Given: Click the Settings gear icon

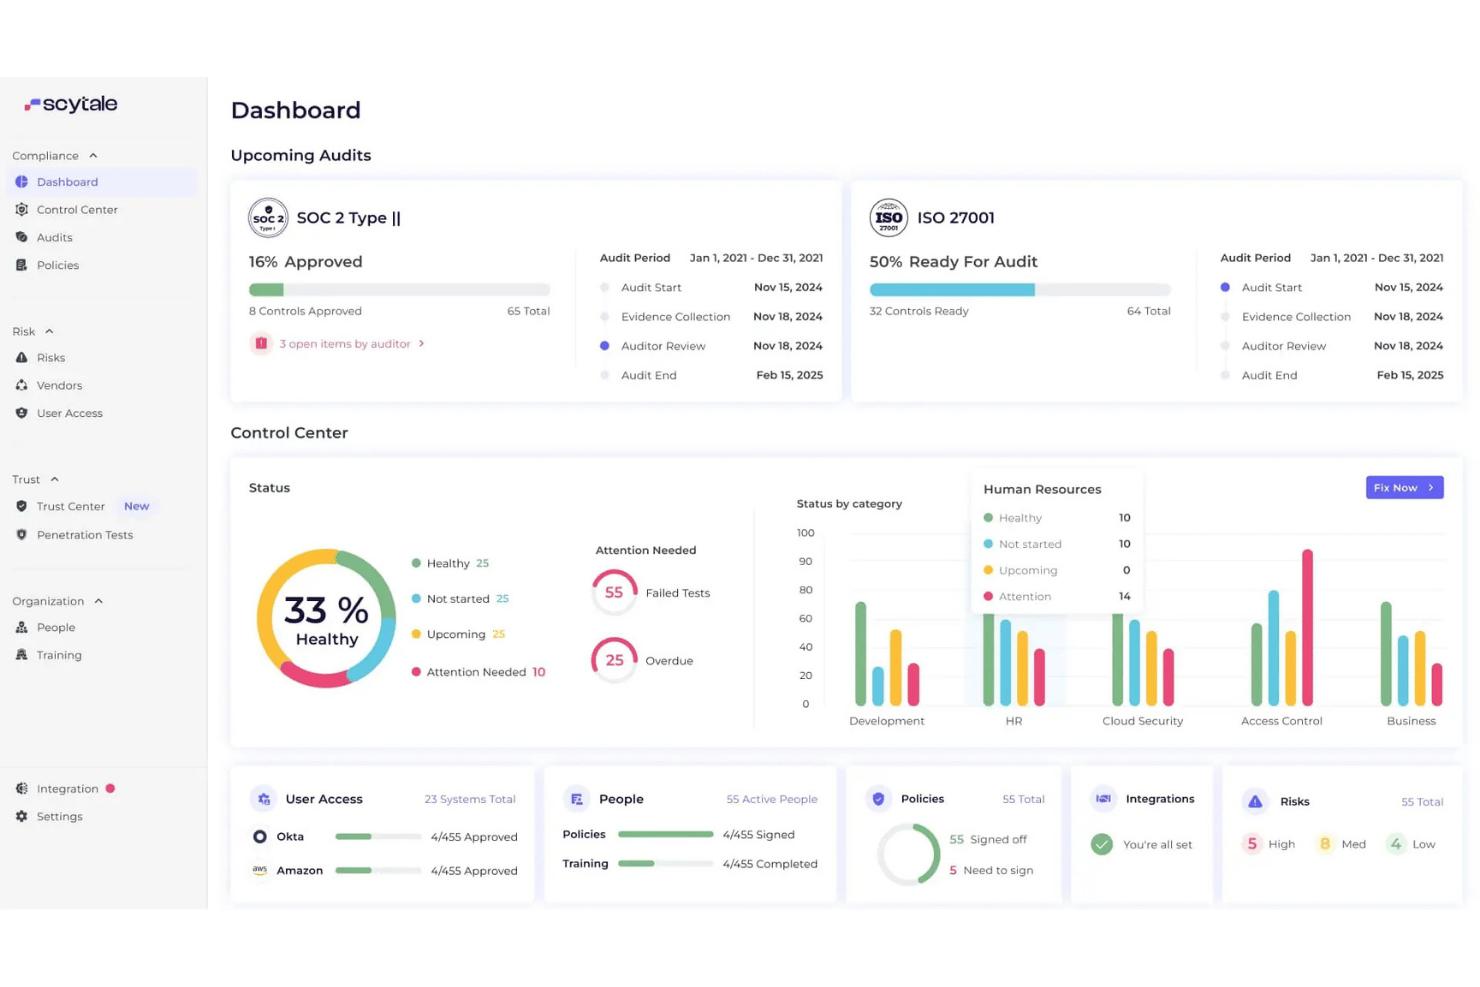Looking at the screenshot, I should (x=22, y=817).
